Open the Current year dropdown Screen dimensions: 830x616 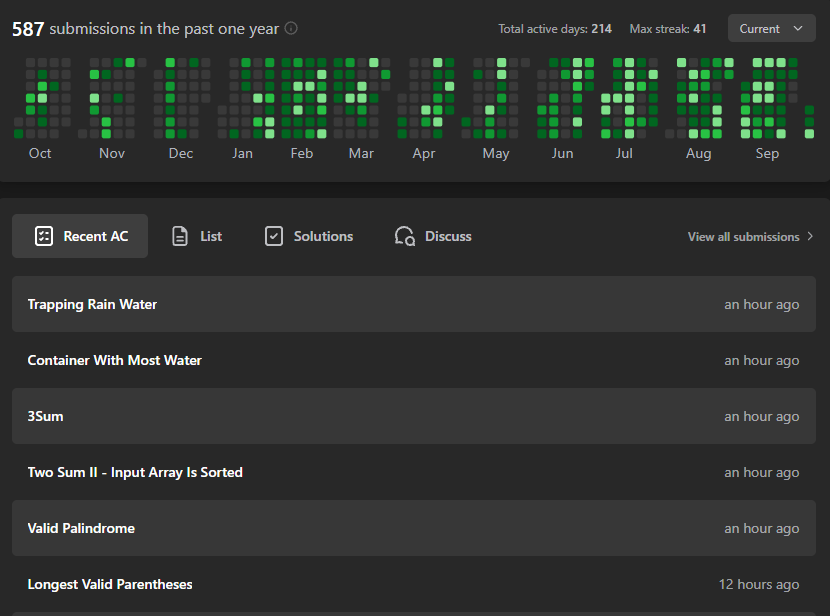771,29
